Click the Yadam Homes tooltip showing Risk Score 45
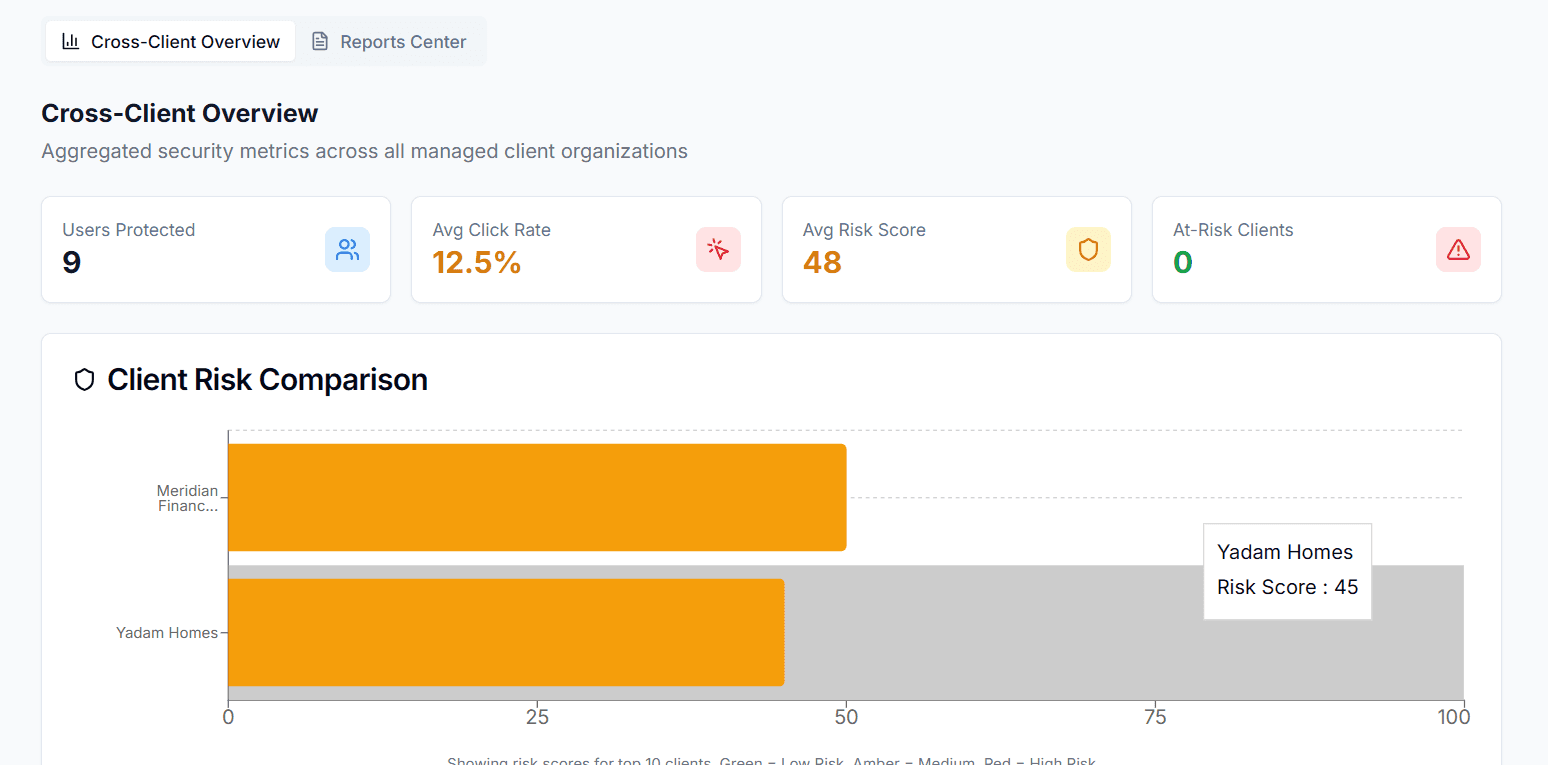 (x=1287, y=570)
